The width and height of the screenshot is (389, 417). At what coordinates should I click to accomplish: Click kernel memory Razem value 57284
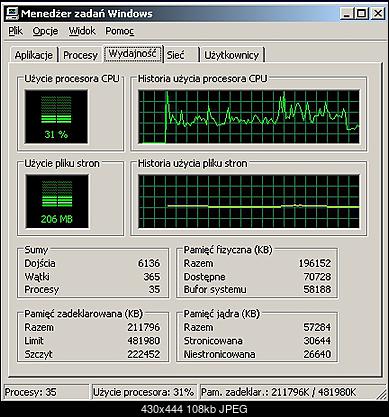[317, 327]
